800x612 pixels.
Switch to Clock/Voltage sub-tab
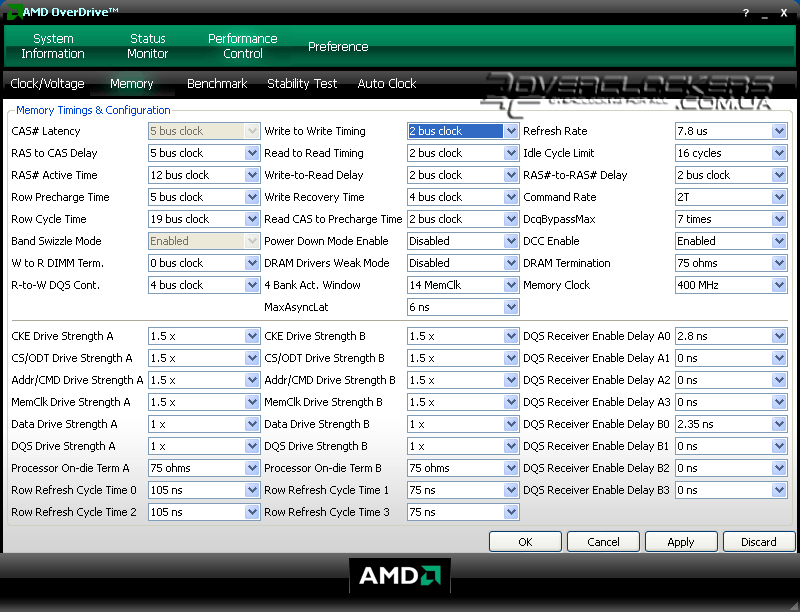click(47, 84)
